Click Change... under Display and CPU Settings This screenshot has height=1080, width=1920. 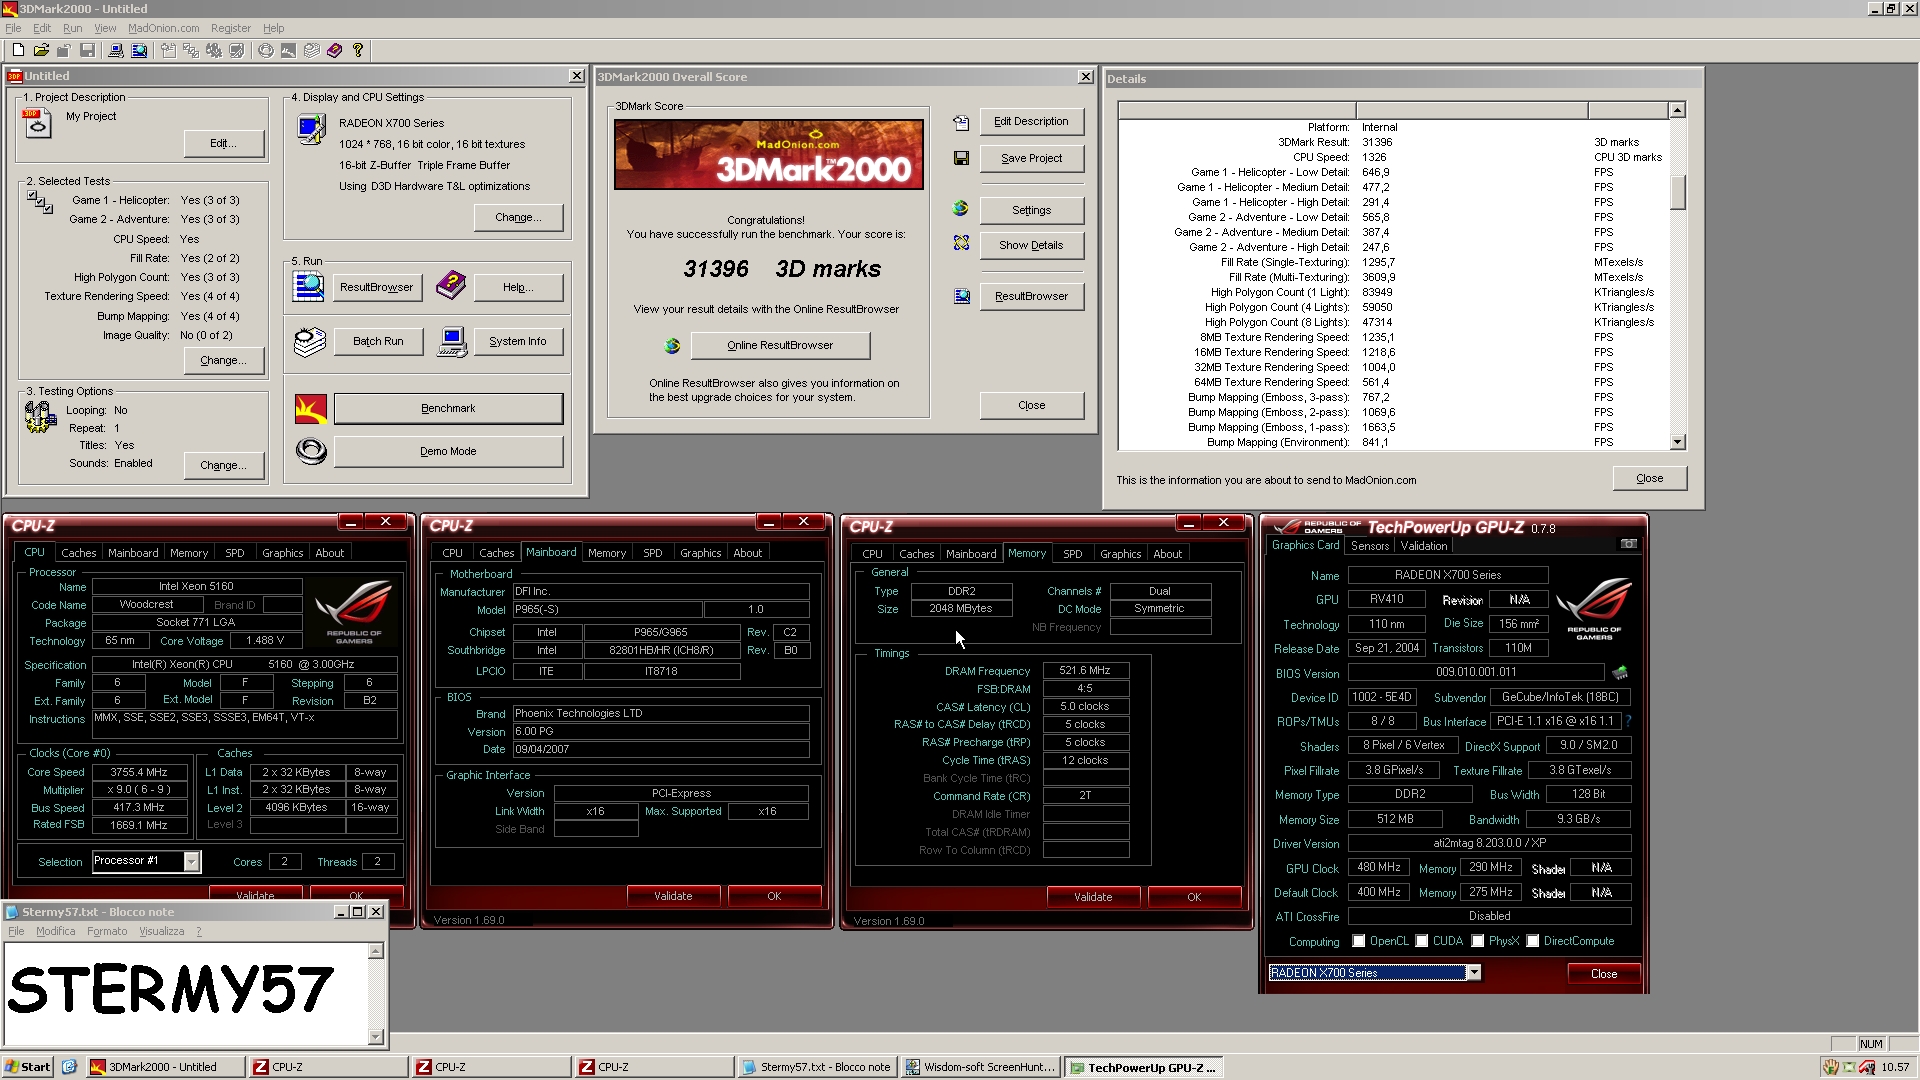(x=518, y=217)
